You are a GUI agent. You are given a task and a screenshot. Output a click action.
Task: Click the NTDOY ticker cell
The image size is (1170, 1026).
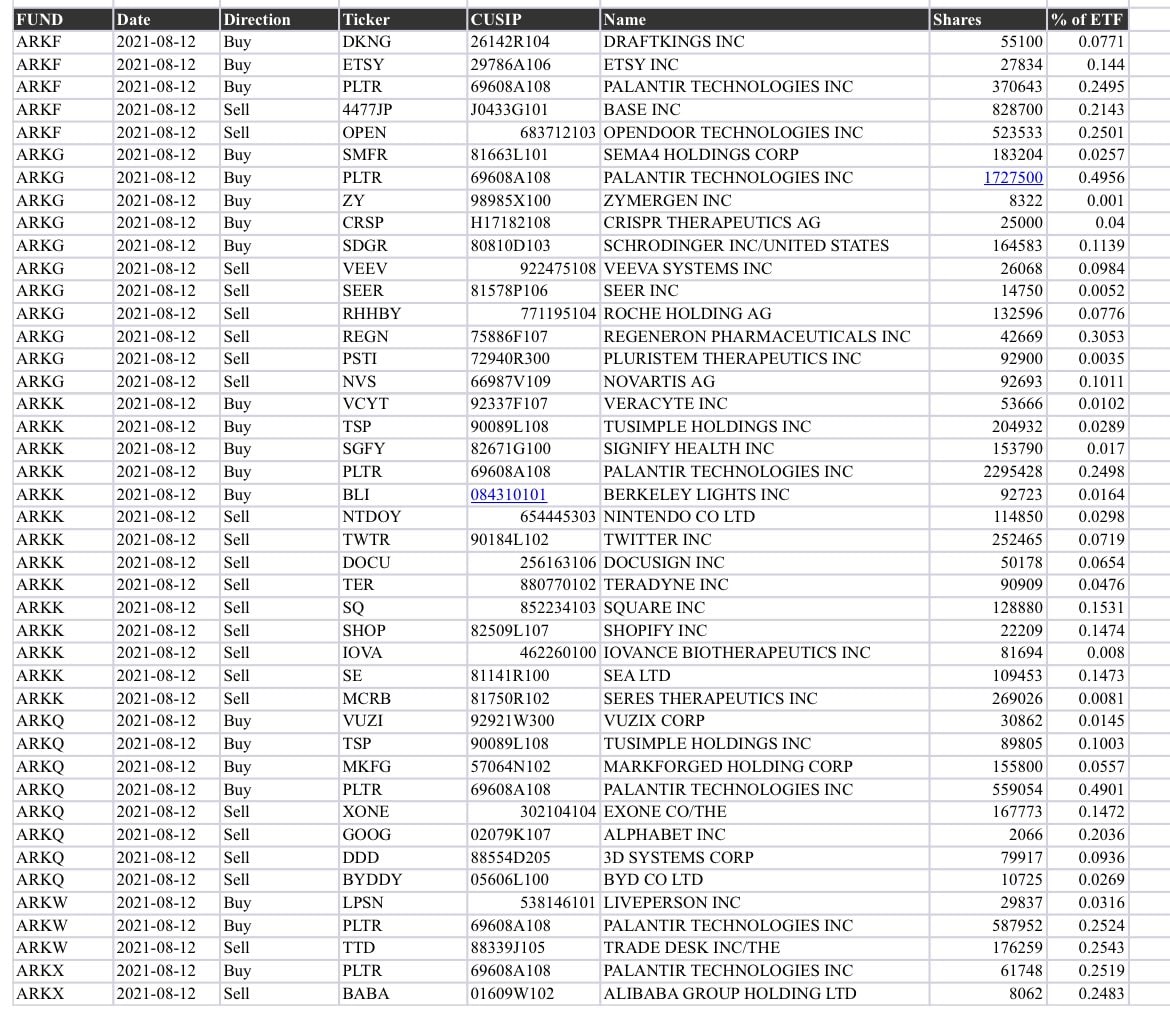pos(403,517)
